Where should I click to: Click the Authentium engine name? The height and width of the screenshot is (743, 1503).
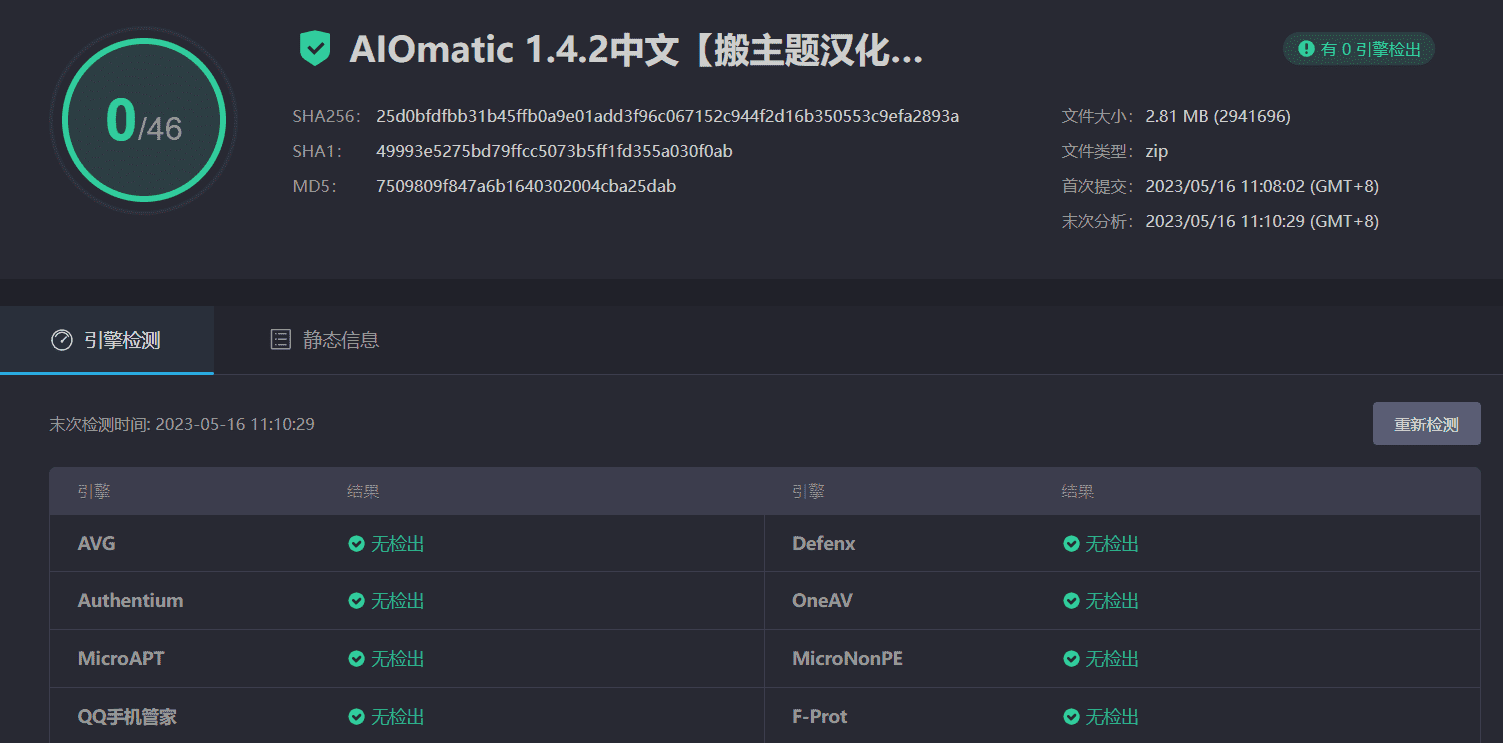(131, 601)
